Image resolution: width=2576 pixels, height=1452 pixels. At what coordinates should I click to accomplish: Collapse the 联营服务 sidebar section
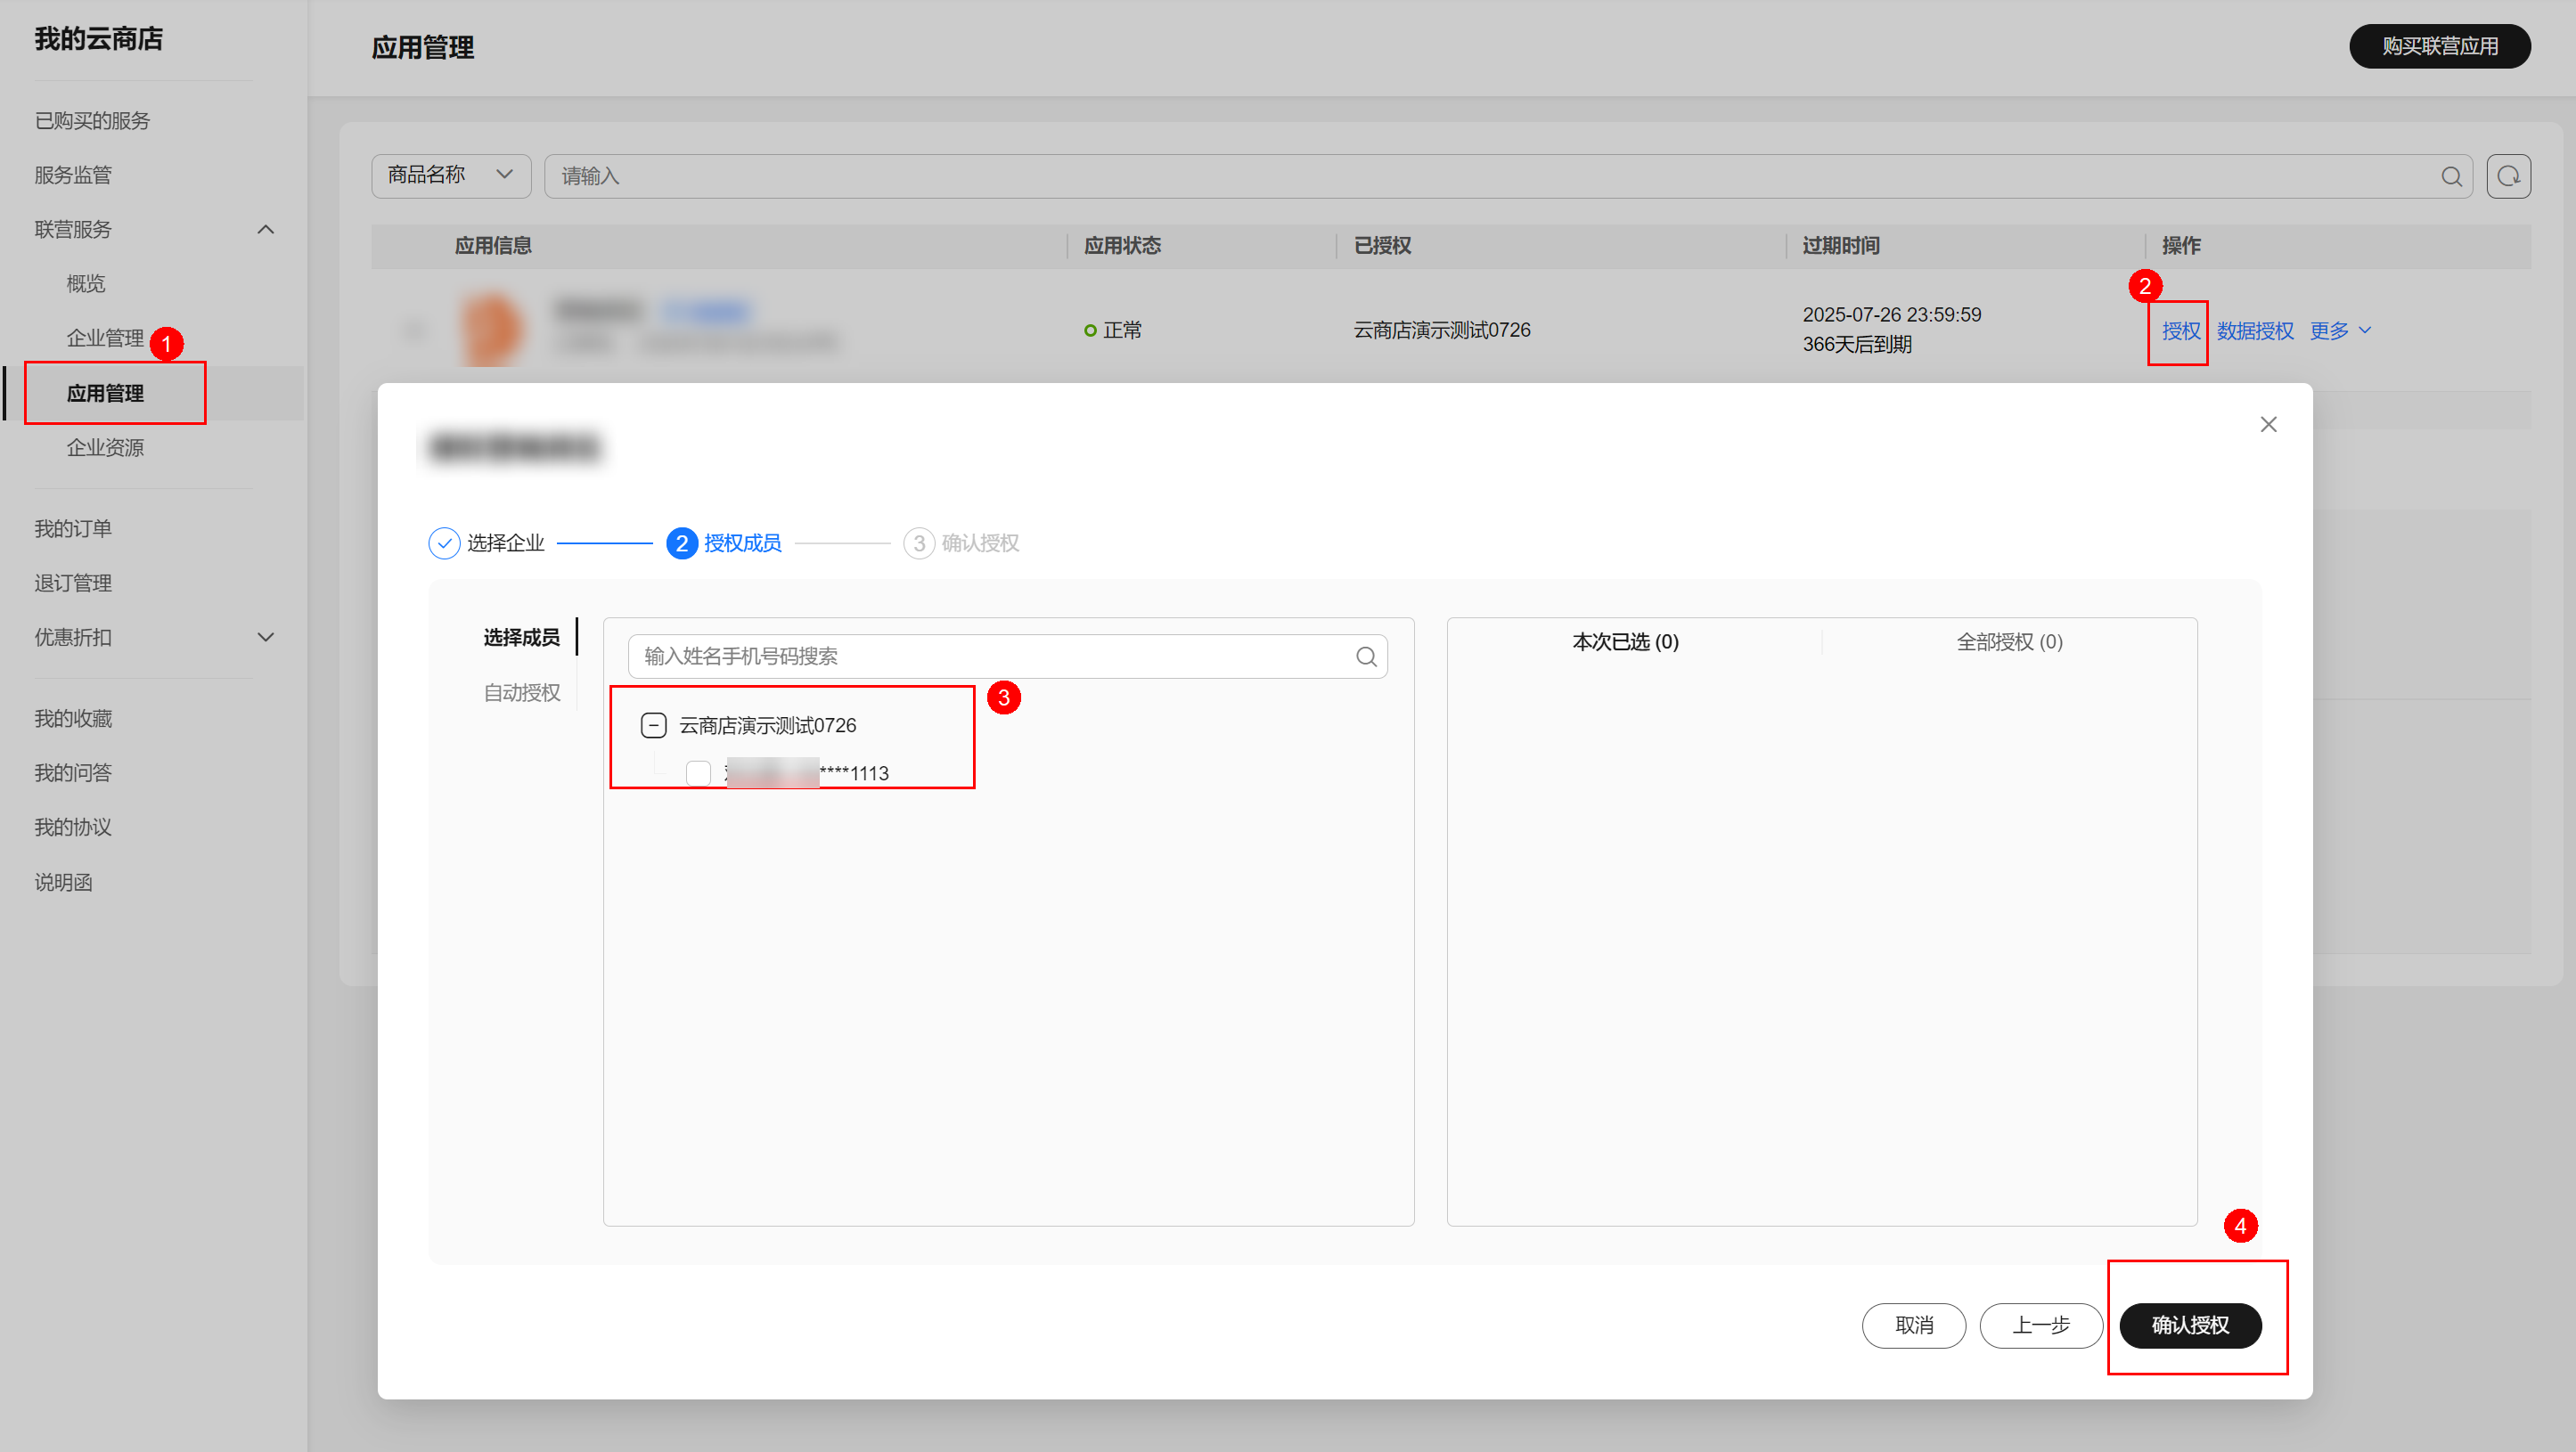[265, 230]
